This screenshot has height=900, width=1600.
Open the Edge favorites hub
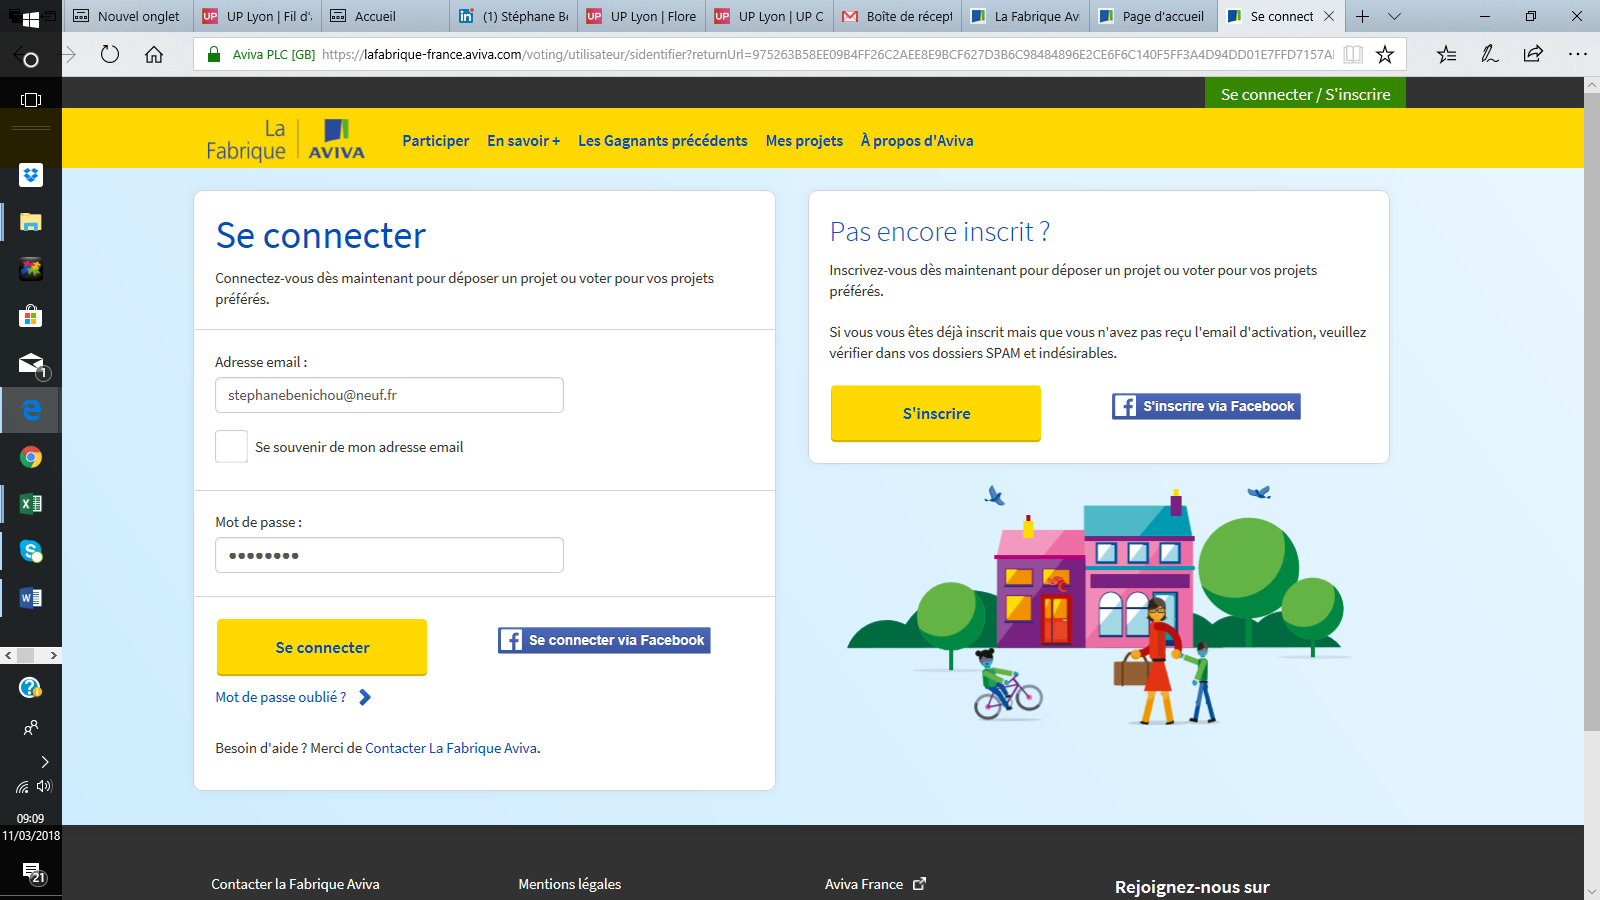tap(1446, 54)
